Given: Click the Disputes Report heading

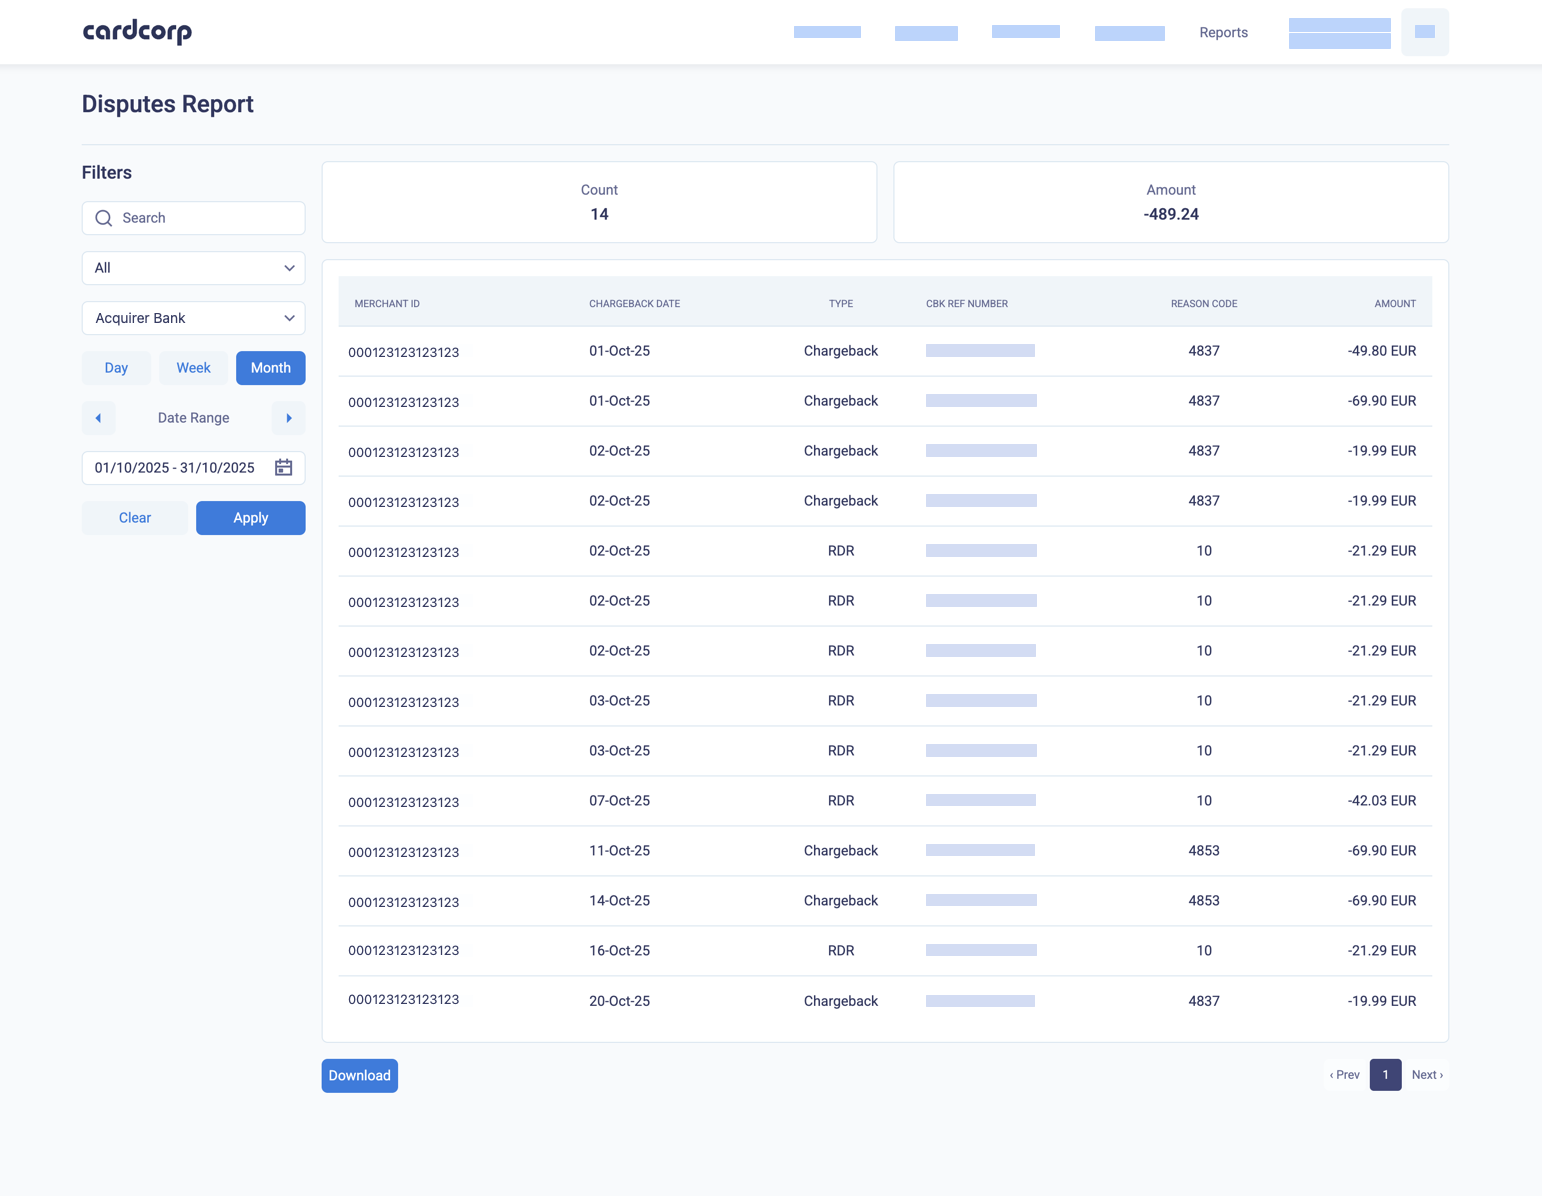Looking at the screenshot, I should click(x=168, y=104).
